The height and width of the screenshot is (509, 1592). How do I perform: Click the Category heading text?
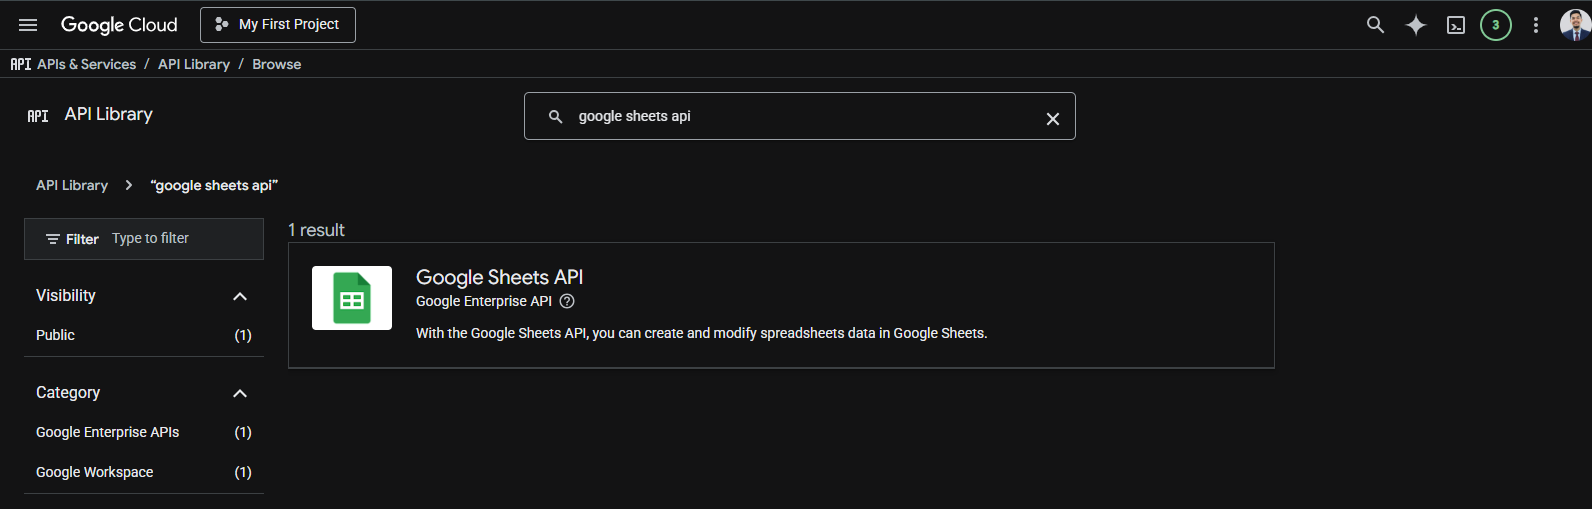point(68,392)
